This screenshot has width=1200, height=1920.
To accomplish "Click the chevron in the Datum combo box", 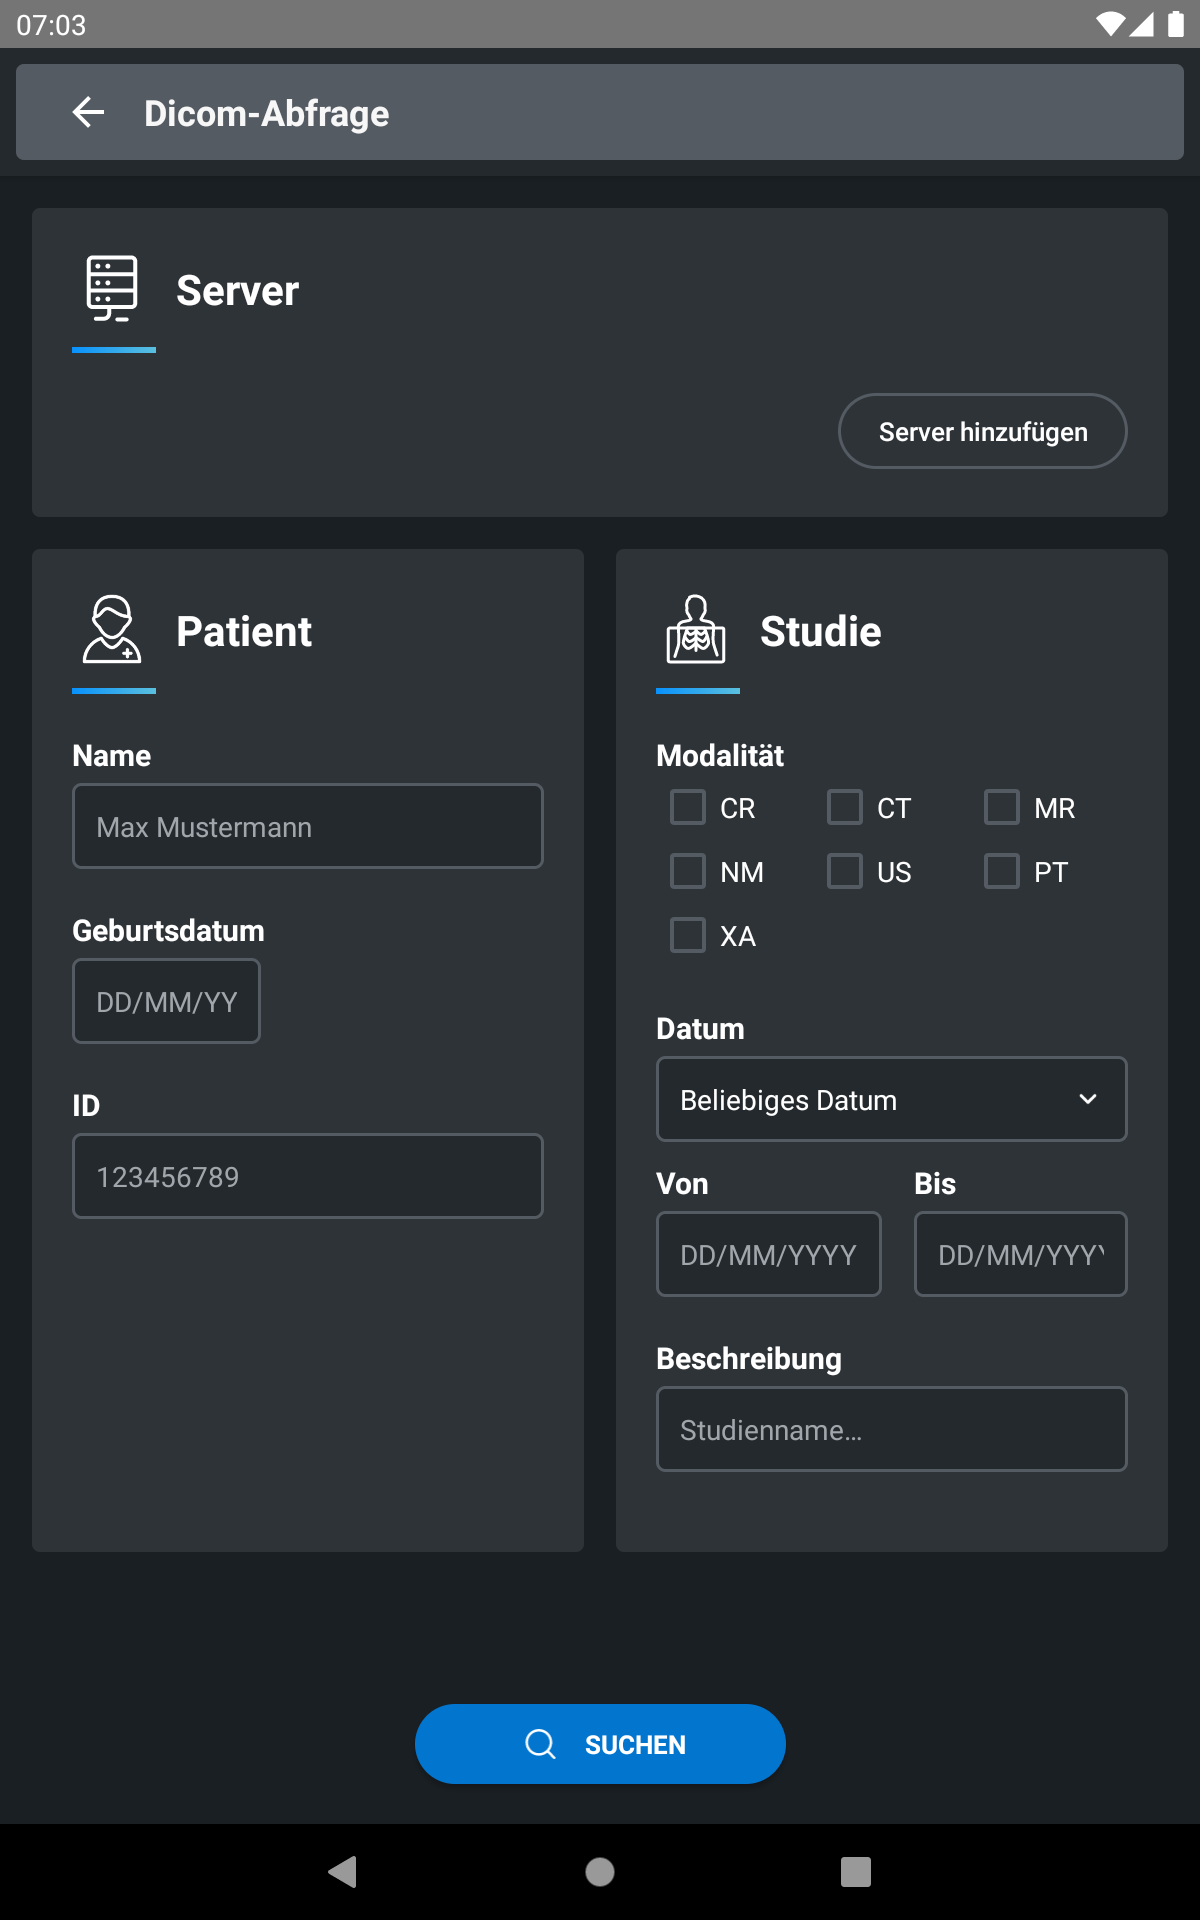I will coord(1088,1099).
